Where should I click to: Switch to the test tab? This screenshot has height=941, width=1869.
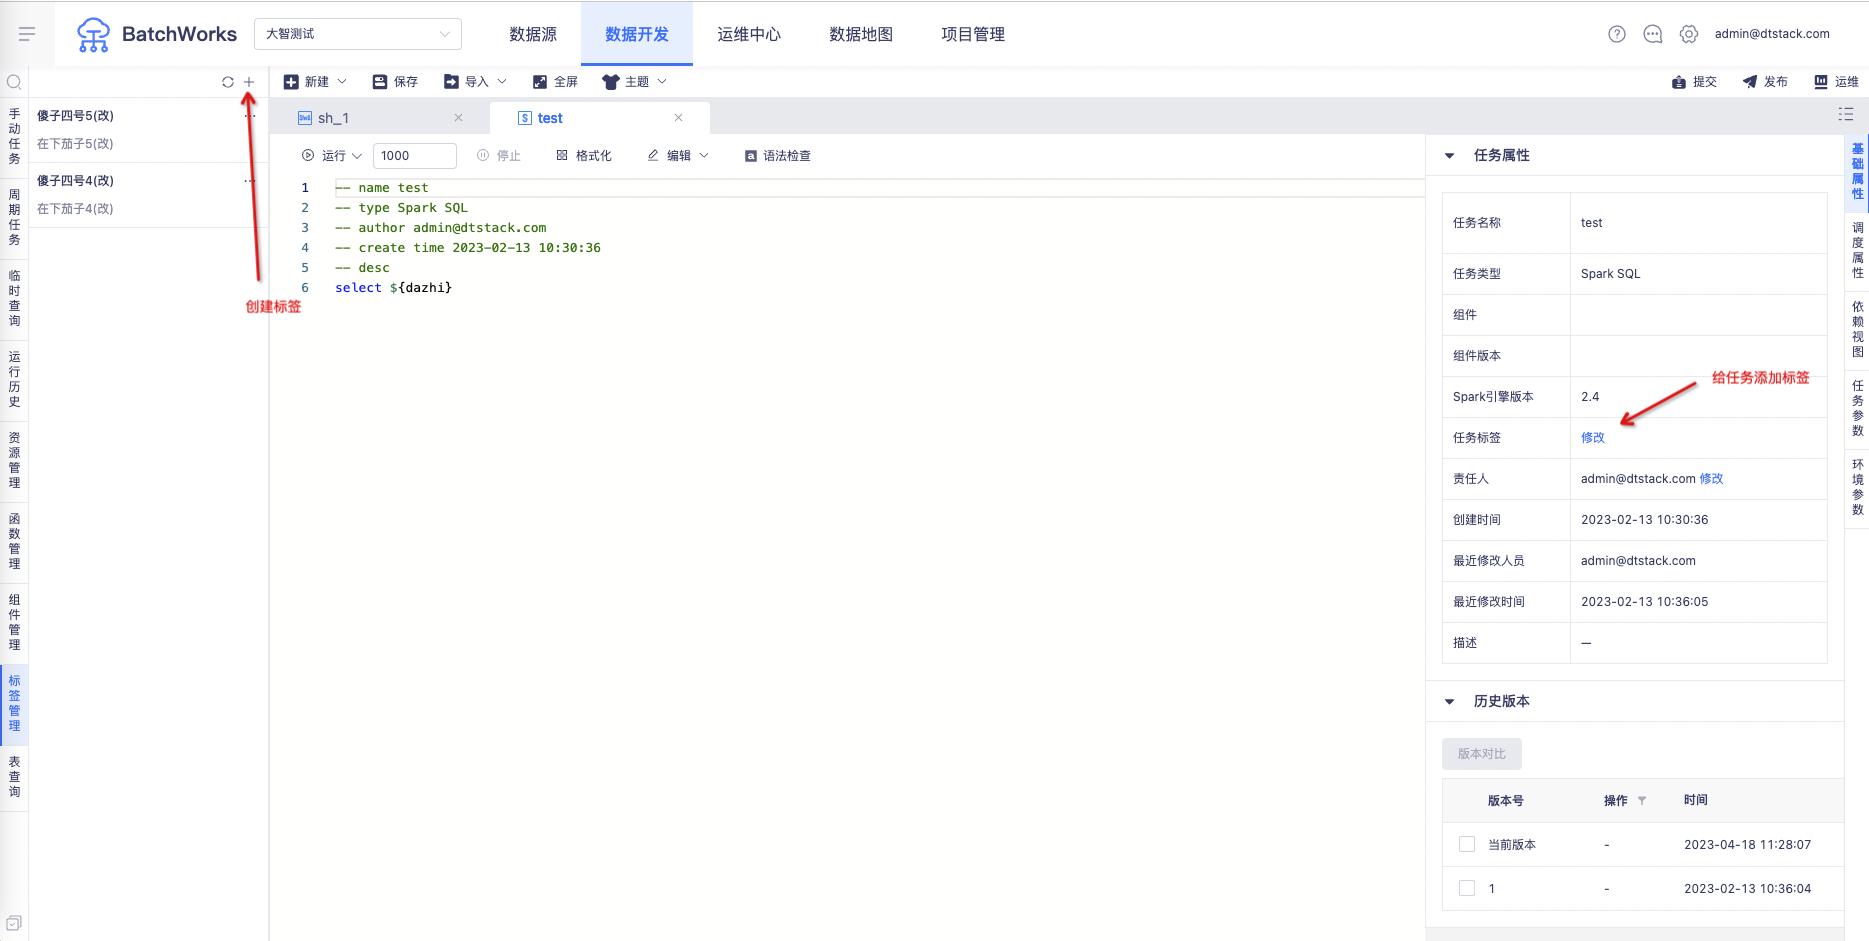coord(600,118)
